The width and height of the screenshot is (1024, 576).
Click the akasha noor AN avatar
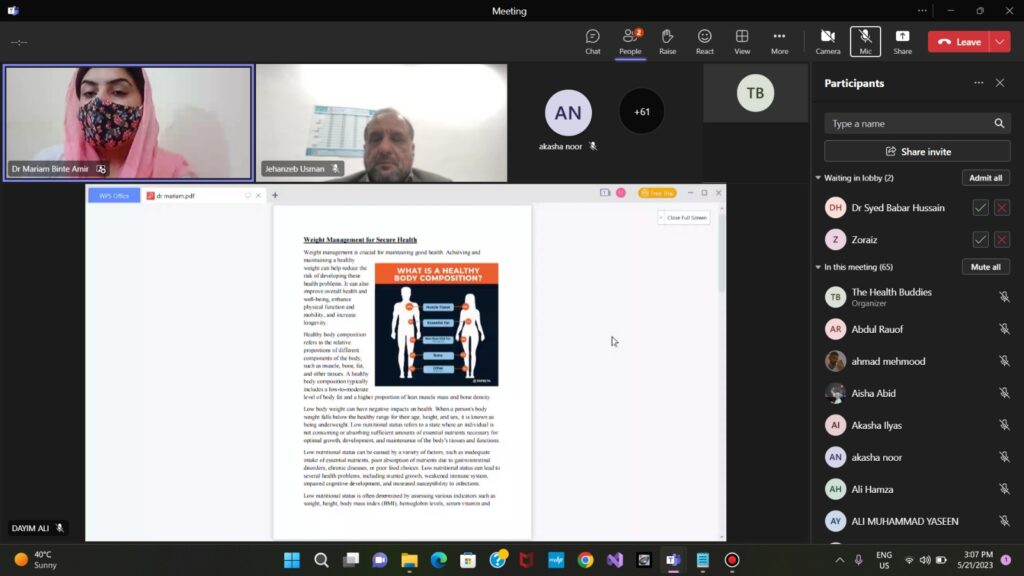(568, 113)
